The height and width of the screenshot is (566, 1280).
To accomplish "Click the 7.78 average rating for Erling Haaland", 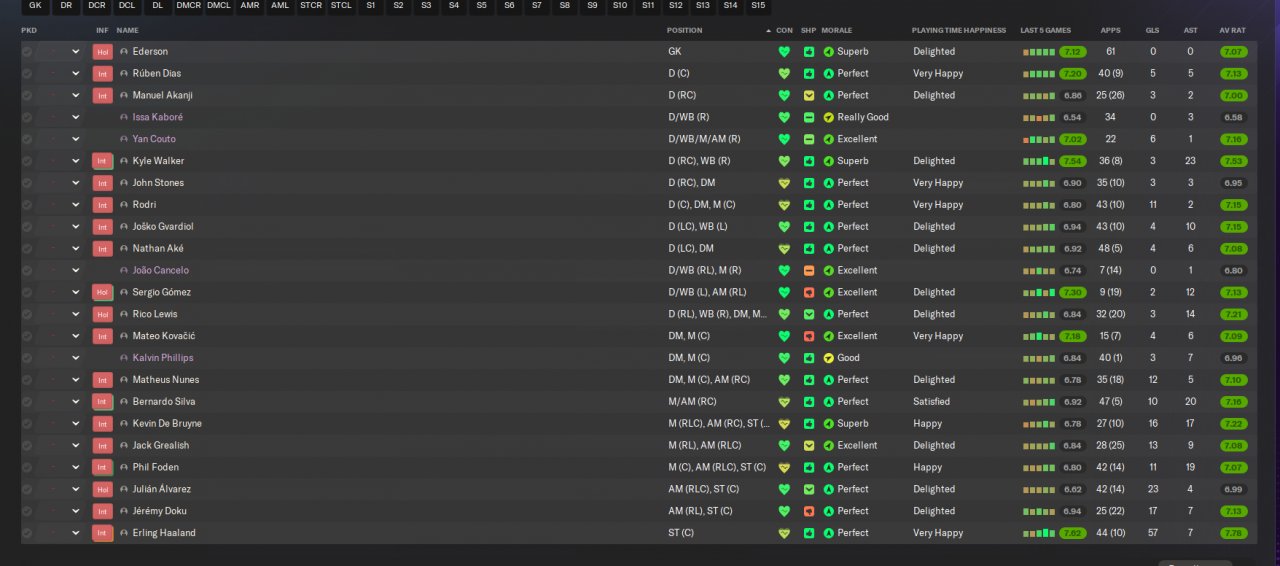I will tap(1233, 533).
